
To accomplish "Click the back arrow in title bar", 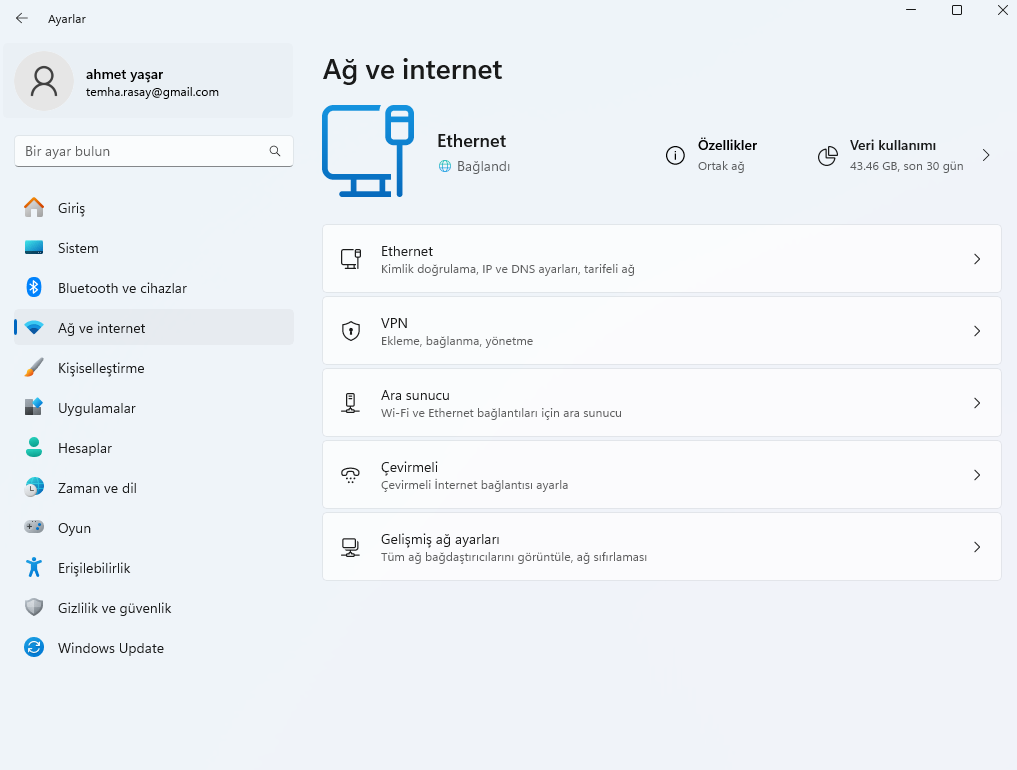I will 22,18.
